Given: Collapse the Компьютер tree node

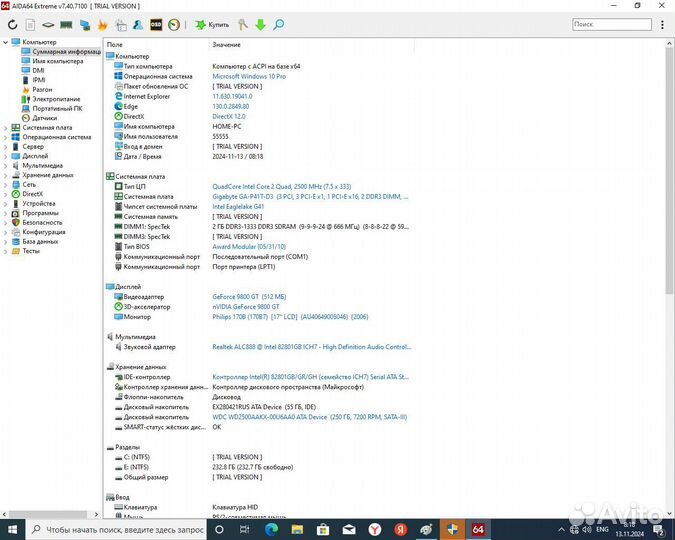Looking at the screenshot, I should [6, 42].
